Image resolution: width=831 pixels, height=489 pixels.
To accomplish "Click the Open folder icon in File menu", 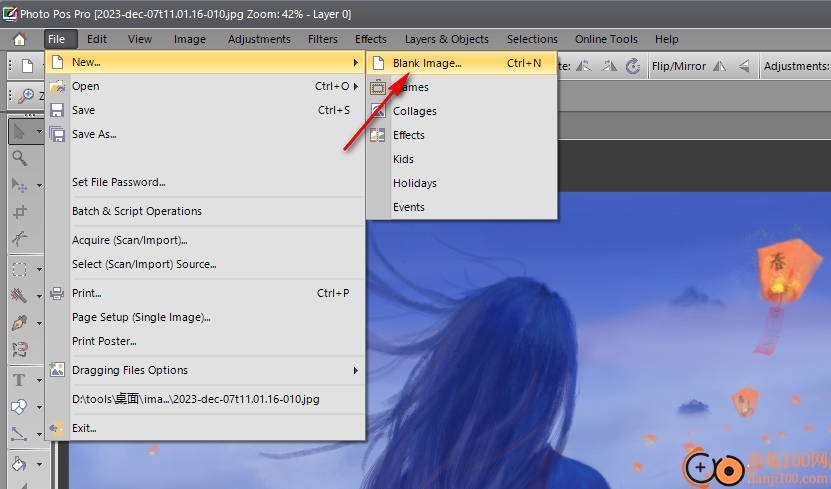I will [57, 86].
